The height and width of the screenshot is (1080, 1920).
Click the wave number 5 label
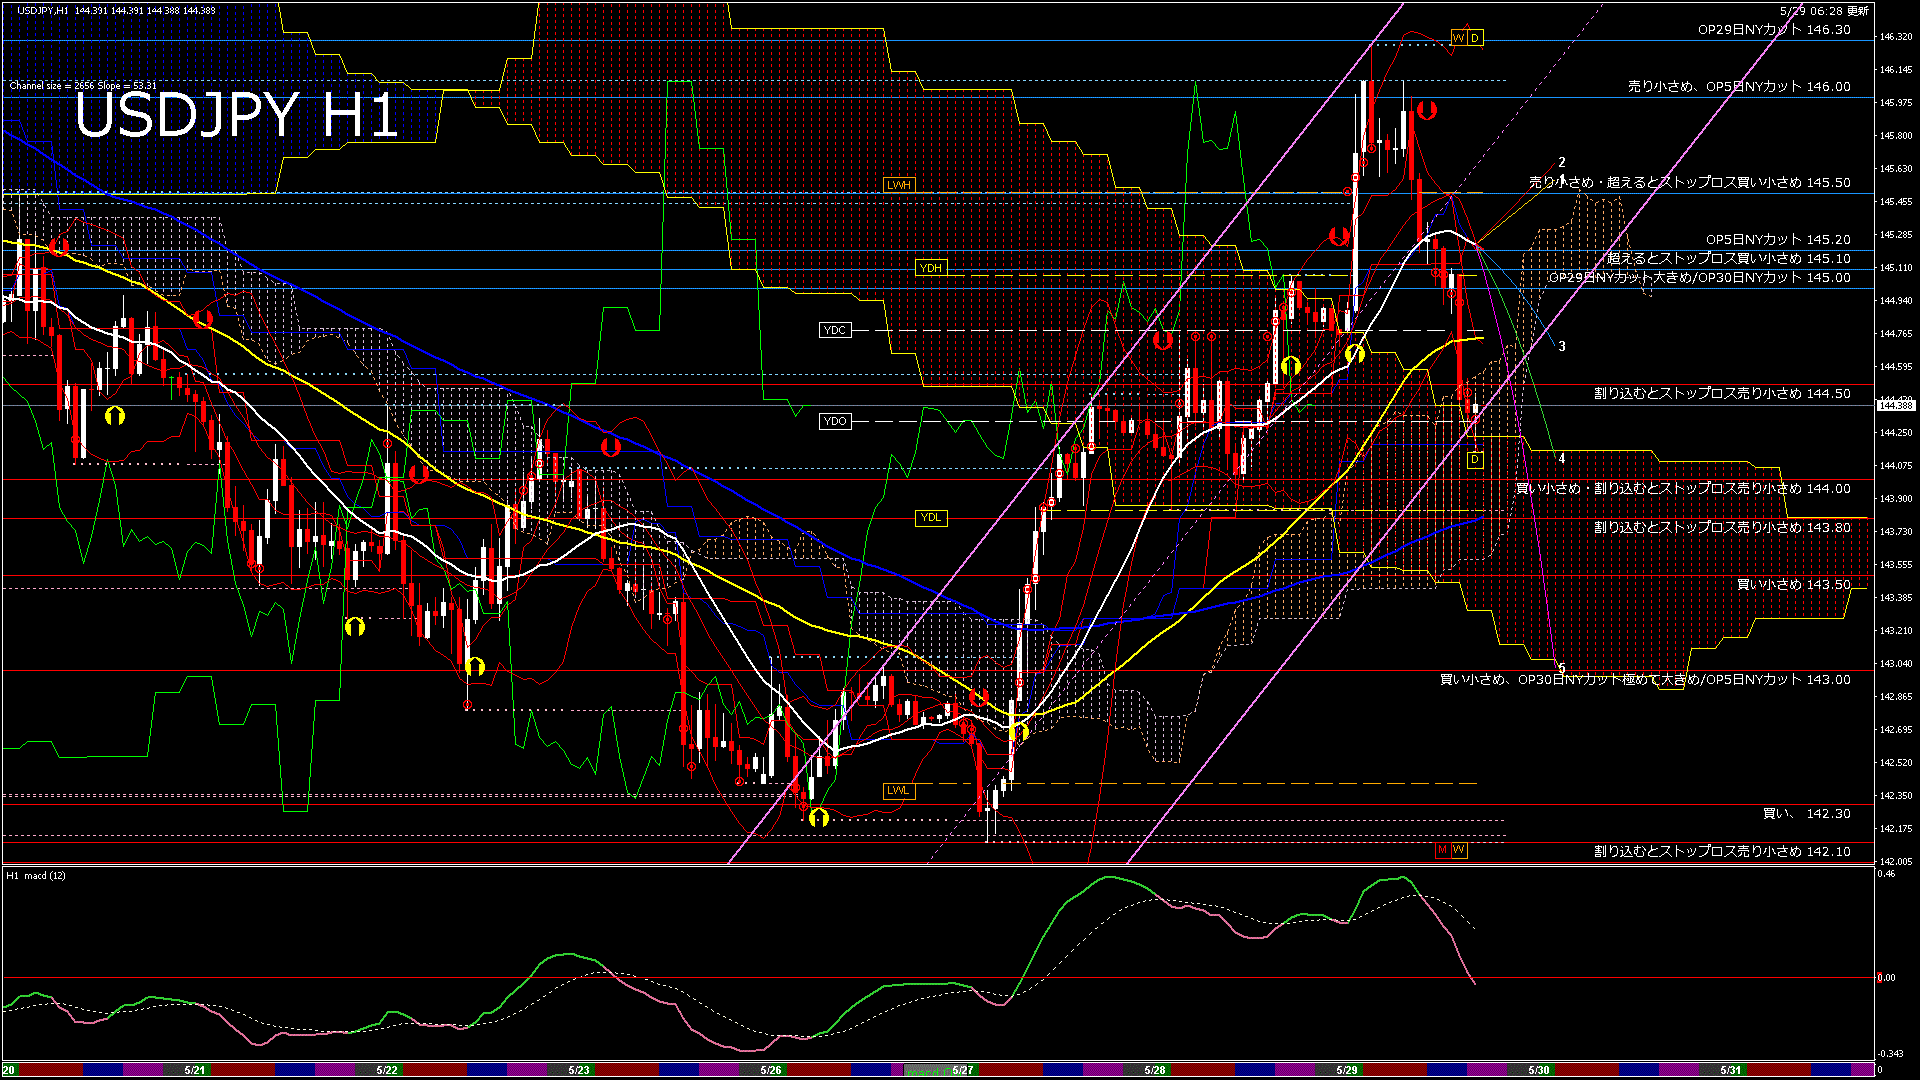coord(1561,668)
